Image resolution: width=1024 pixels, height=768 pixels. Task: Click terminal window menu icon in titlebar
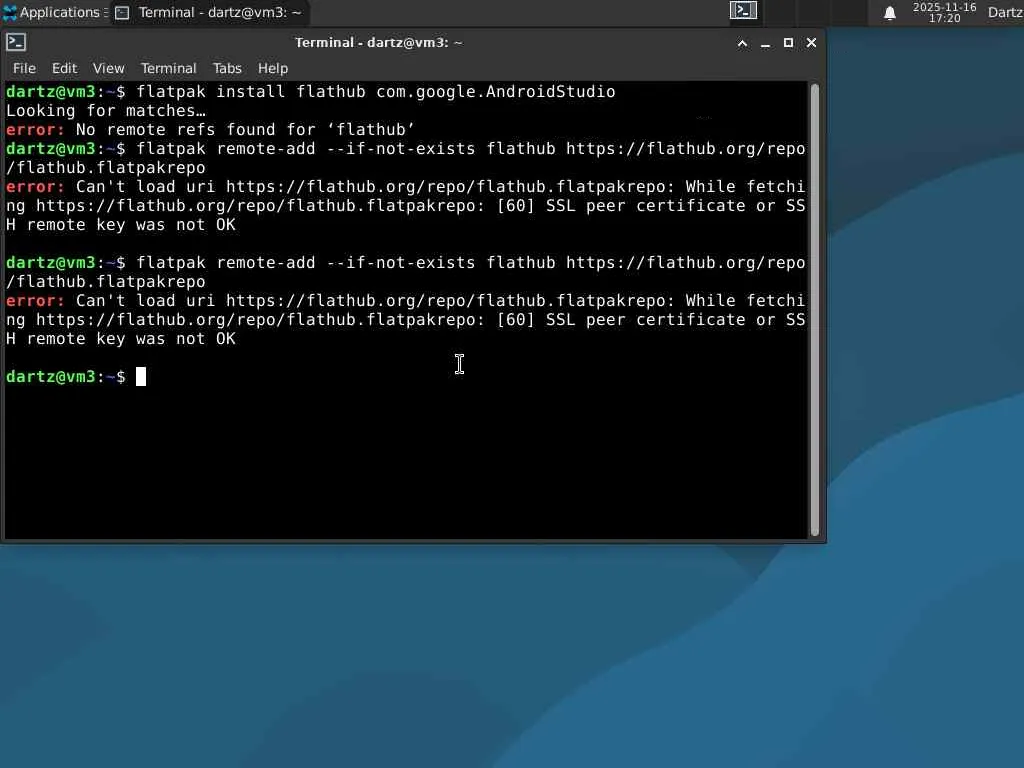(16, 42)
